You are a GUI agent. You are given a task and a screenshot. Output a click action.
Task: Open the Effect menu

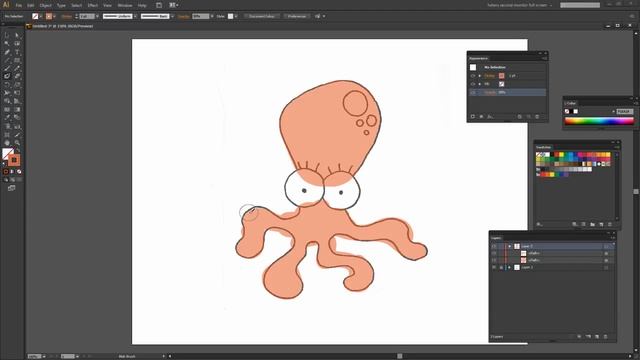(x=93, y=5)
